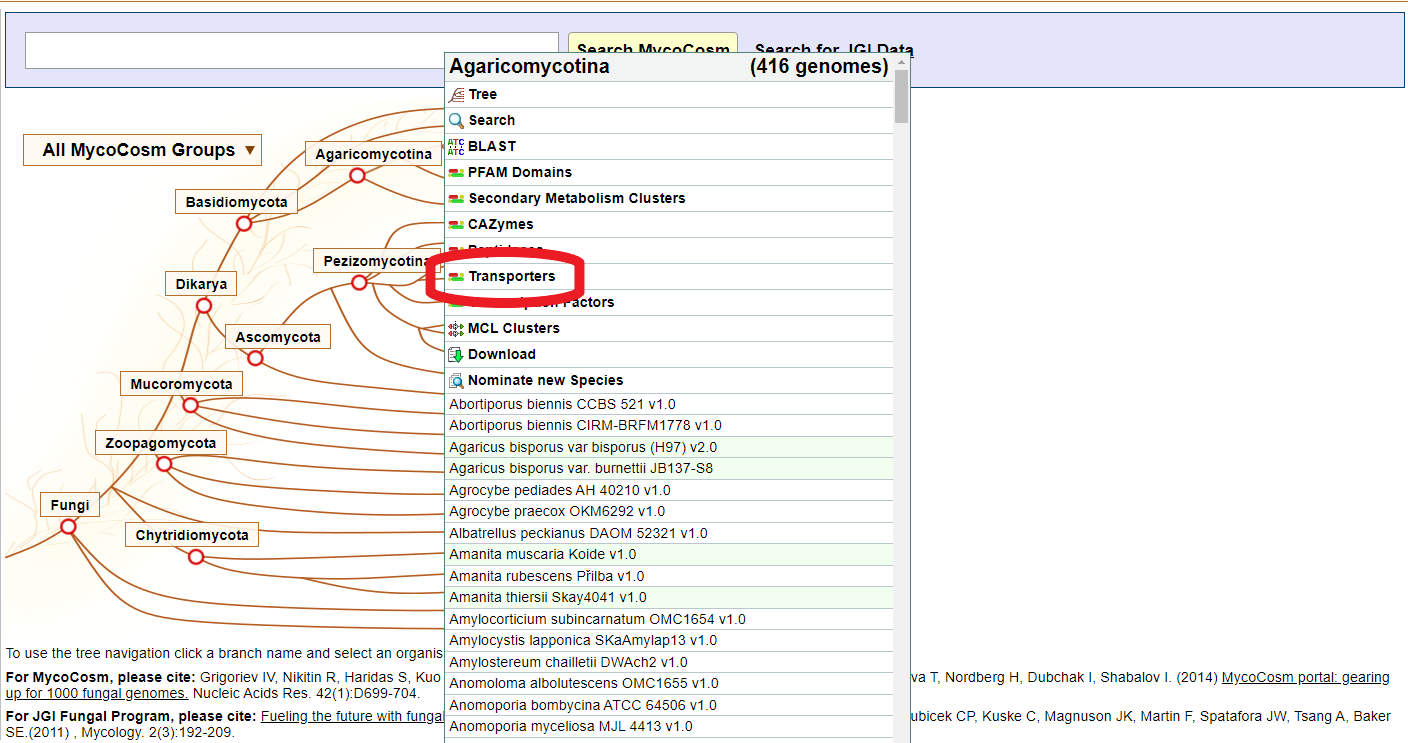Click the Nominate new Species icon
This screenshot has width=1408, height=743.
click(x=456, y=380)
